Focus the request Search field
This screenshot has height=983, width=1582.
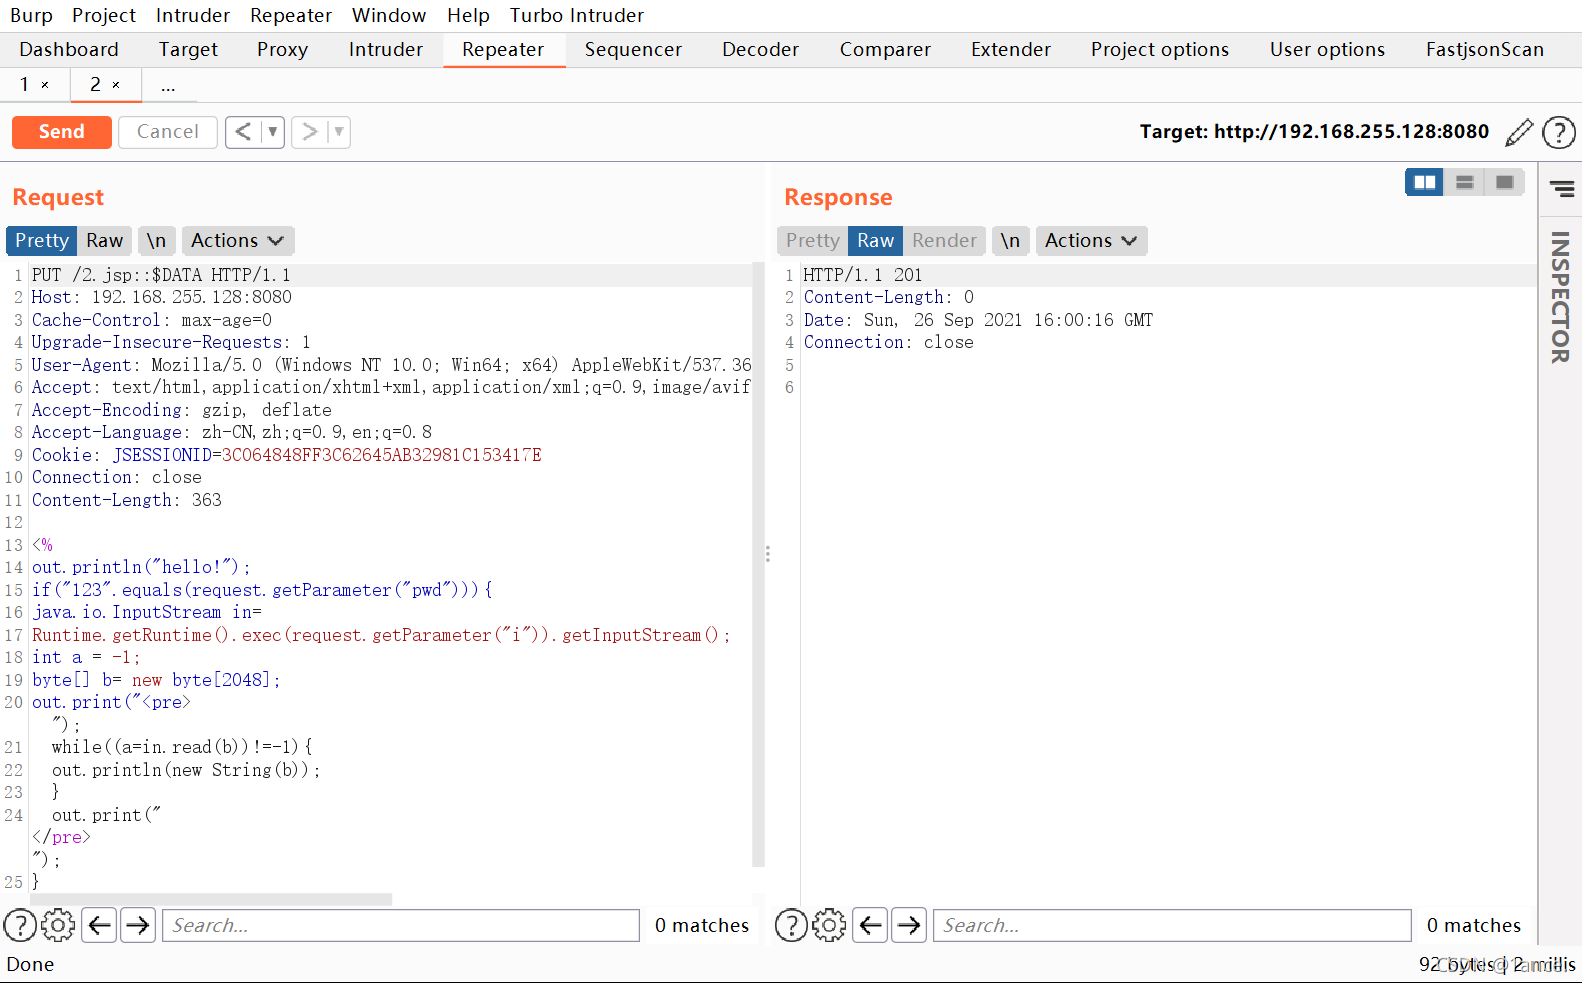point(401,926)
